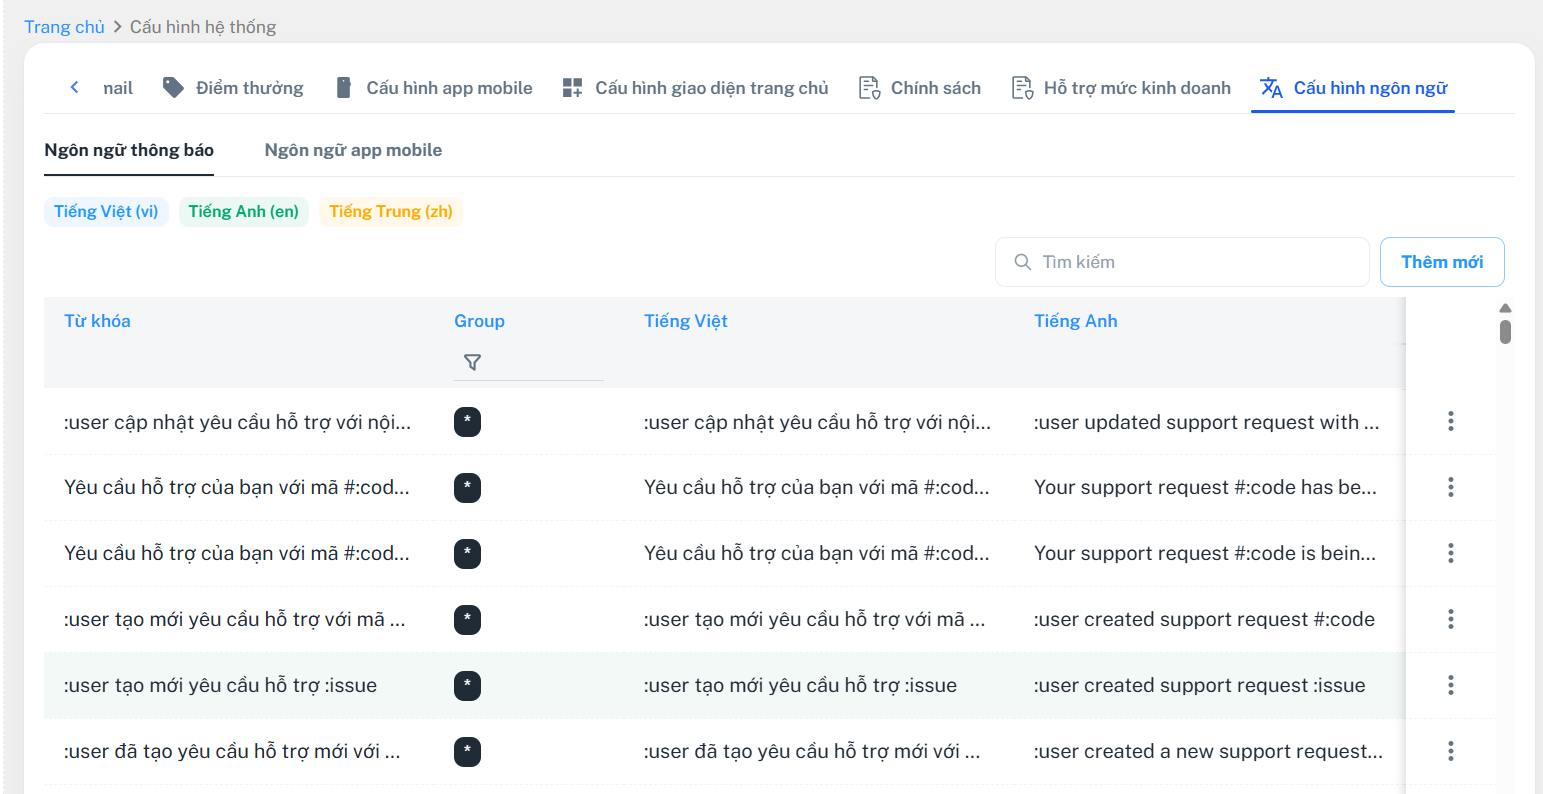Viewport: 1543px width, 794px height.
Task: Open three-dot menu for 'Your support request #:code has be...' row
Action: click(1450, 487)
